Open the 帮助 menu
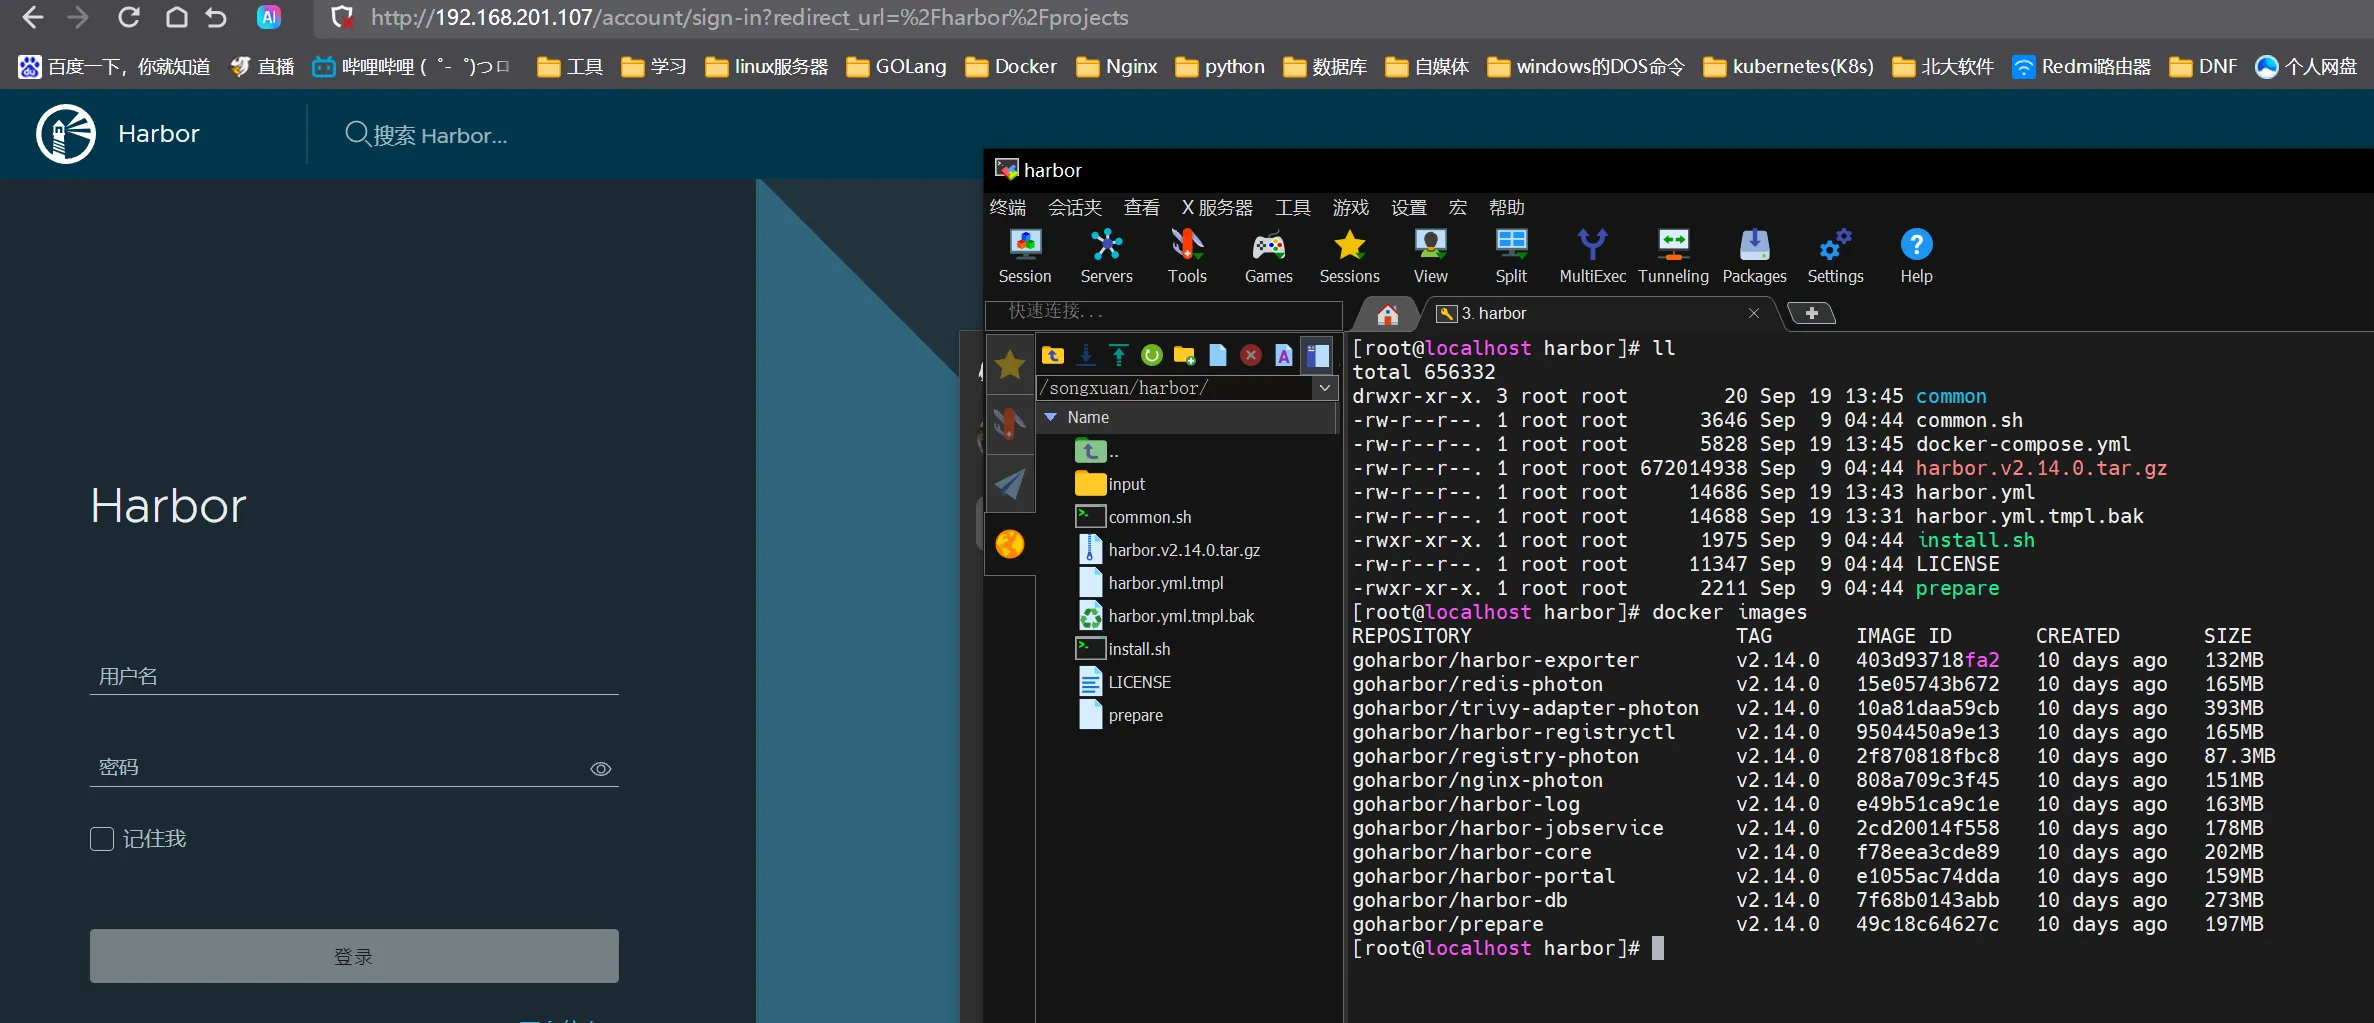This screenshot has width=2374, height=1023. tap(1507, 207)
